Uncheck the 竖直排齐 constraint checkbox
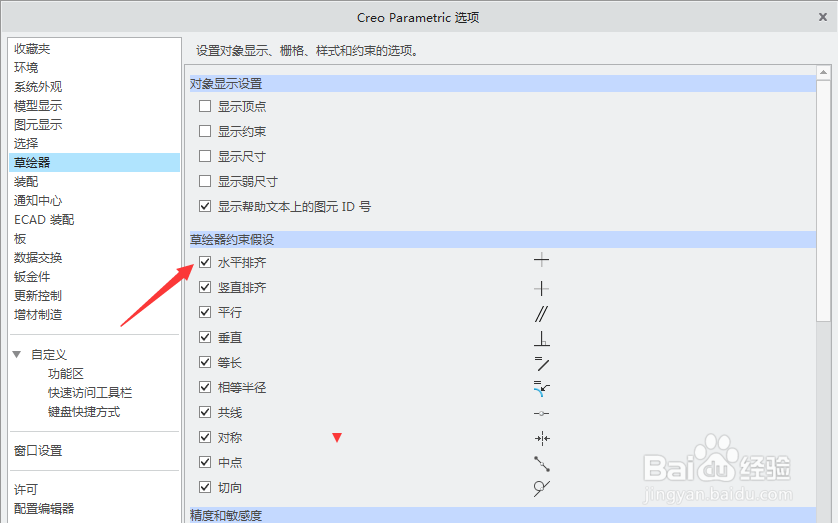This screenshot has width=838, height=523. pyautogui.click(x=205, y=287)
